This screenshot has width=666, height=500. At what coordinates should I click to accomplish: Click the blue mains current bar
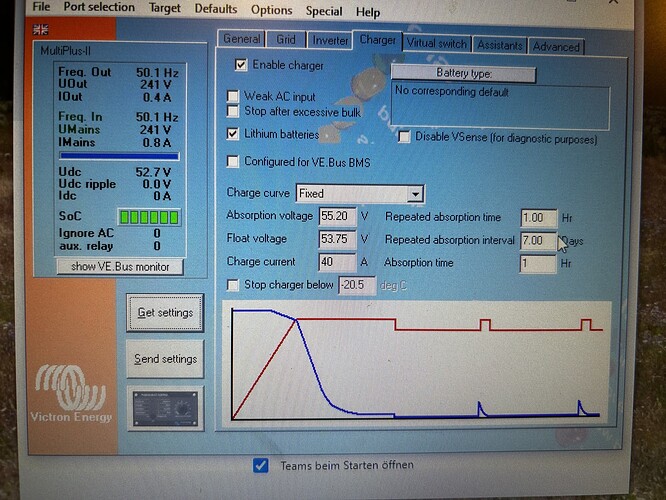point(119,156)
